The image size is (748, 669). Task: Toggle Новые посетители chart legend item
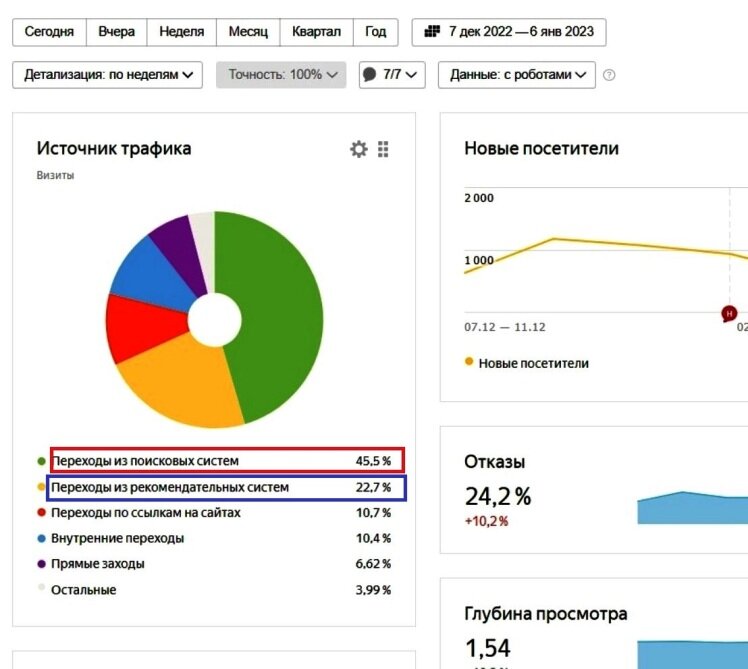pos(527,363)
